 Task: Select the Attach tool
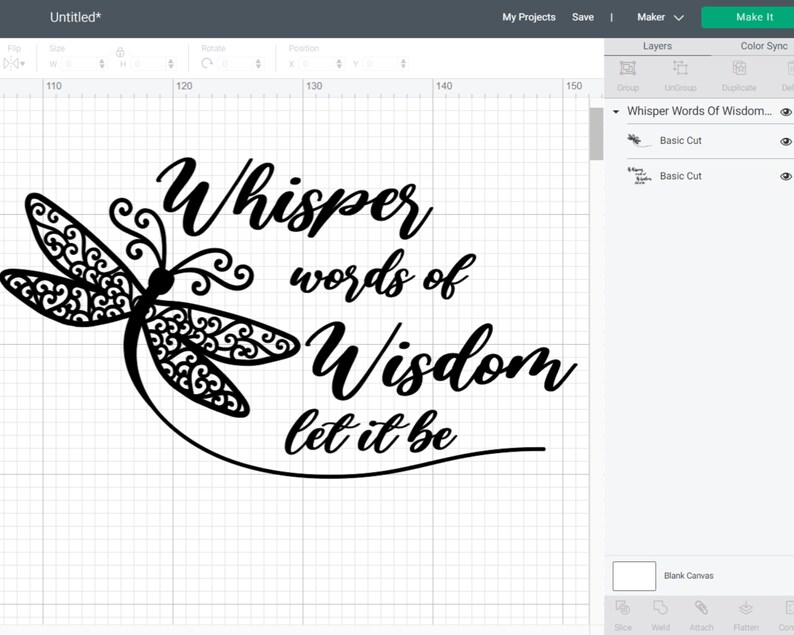[x=701, y=607]
